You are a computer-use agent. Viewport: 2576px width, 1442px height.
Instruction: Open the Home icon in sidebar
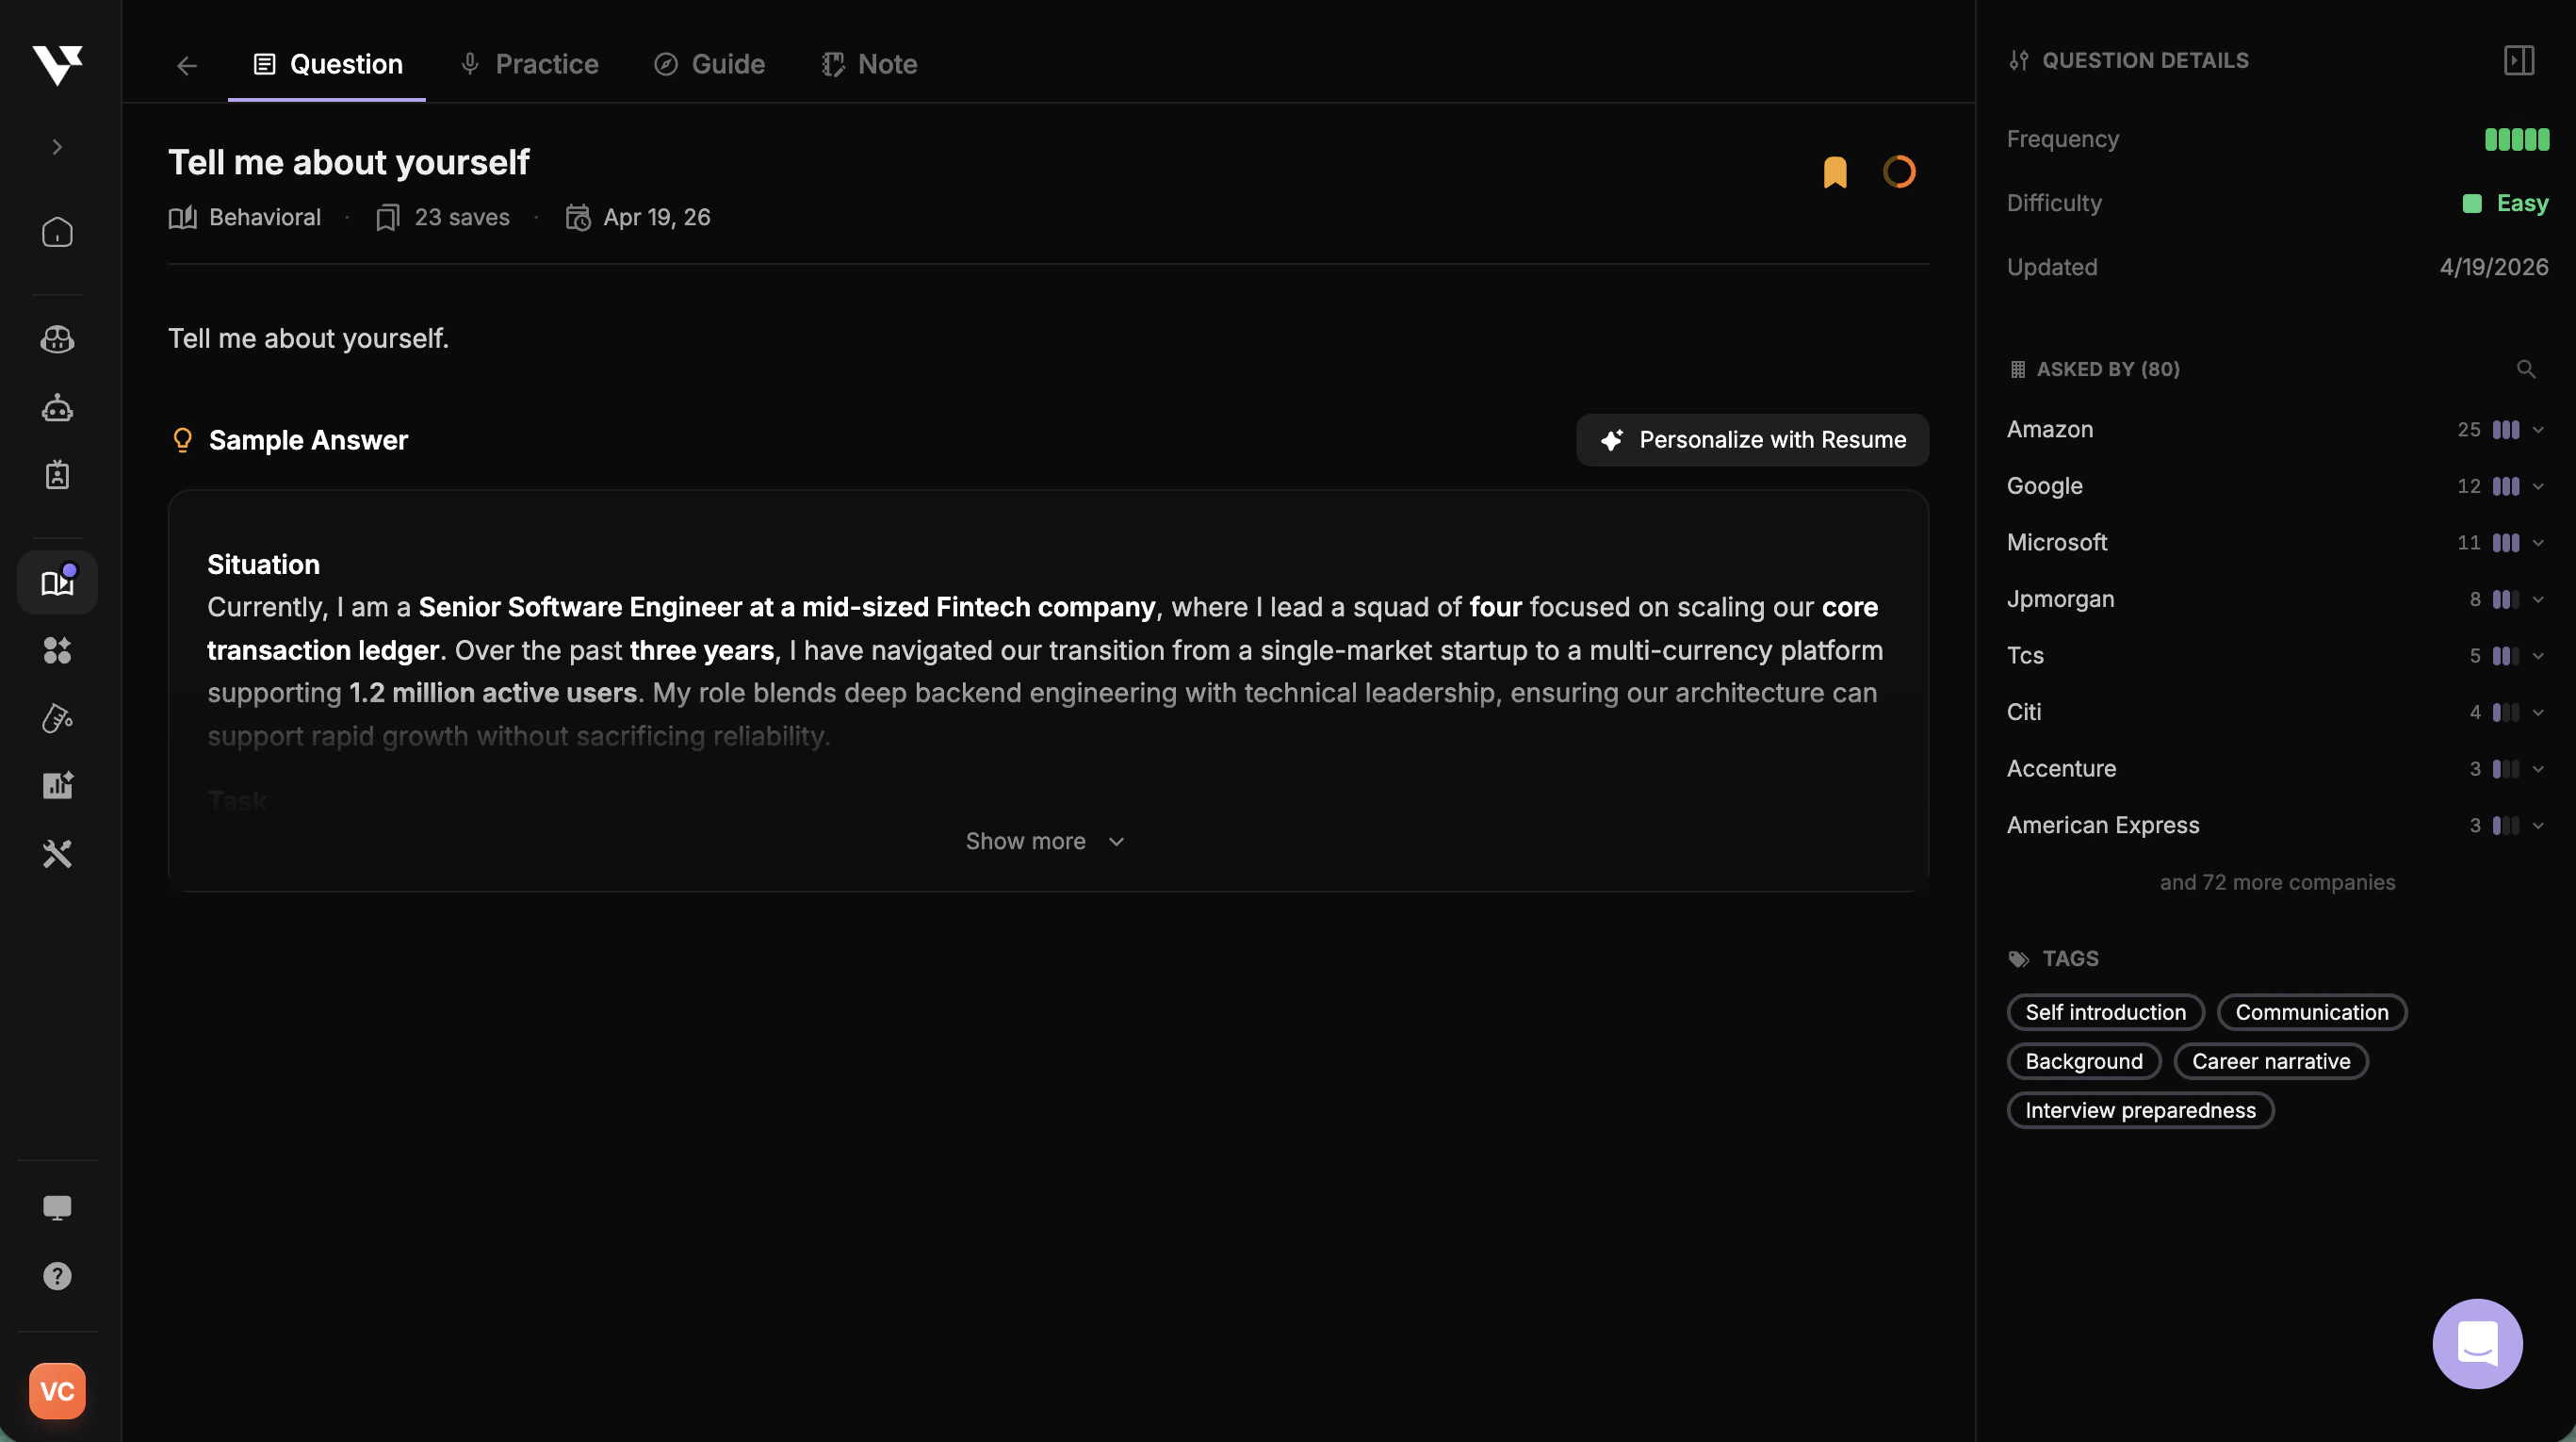pyautogui.click(x=57, y=232)
